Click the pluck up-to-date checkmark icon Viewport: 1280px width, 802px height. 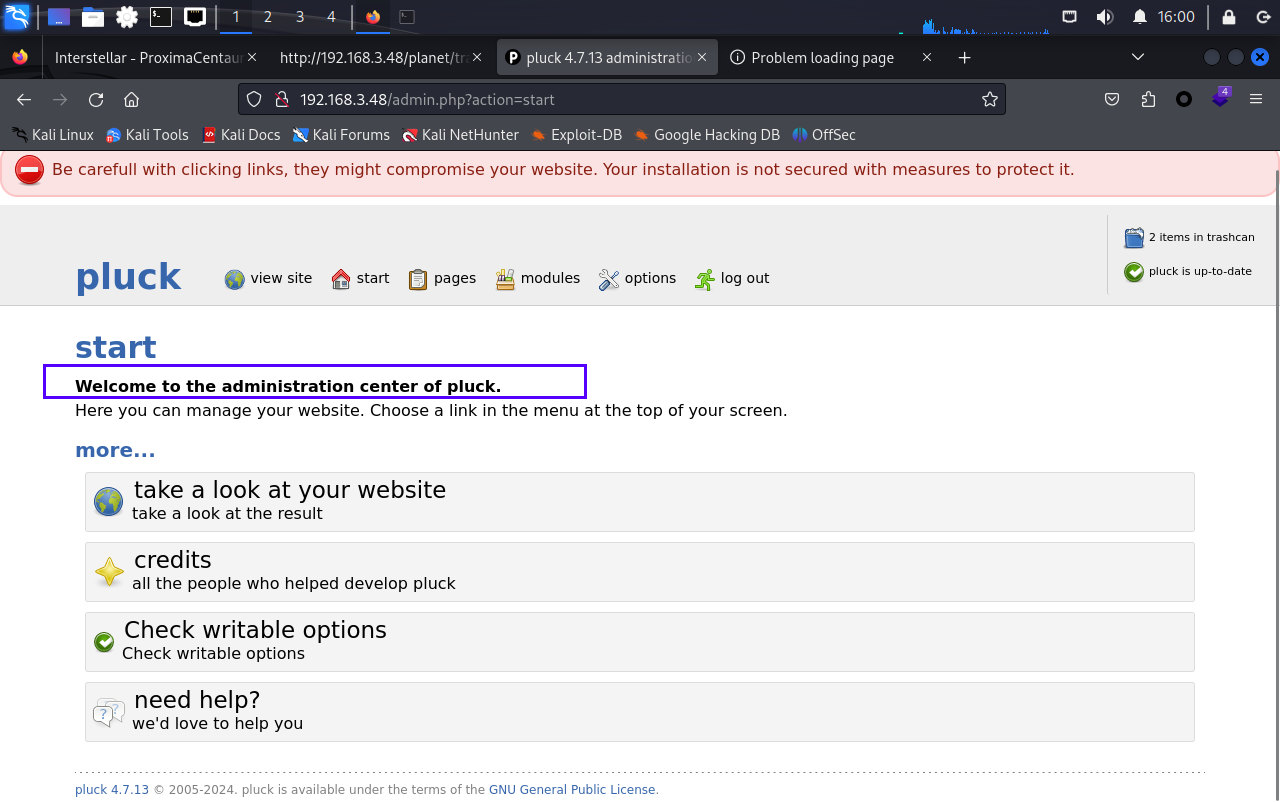click(1134, 271)
